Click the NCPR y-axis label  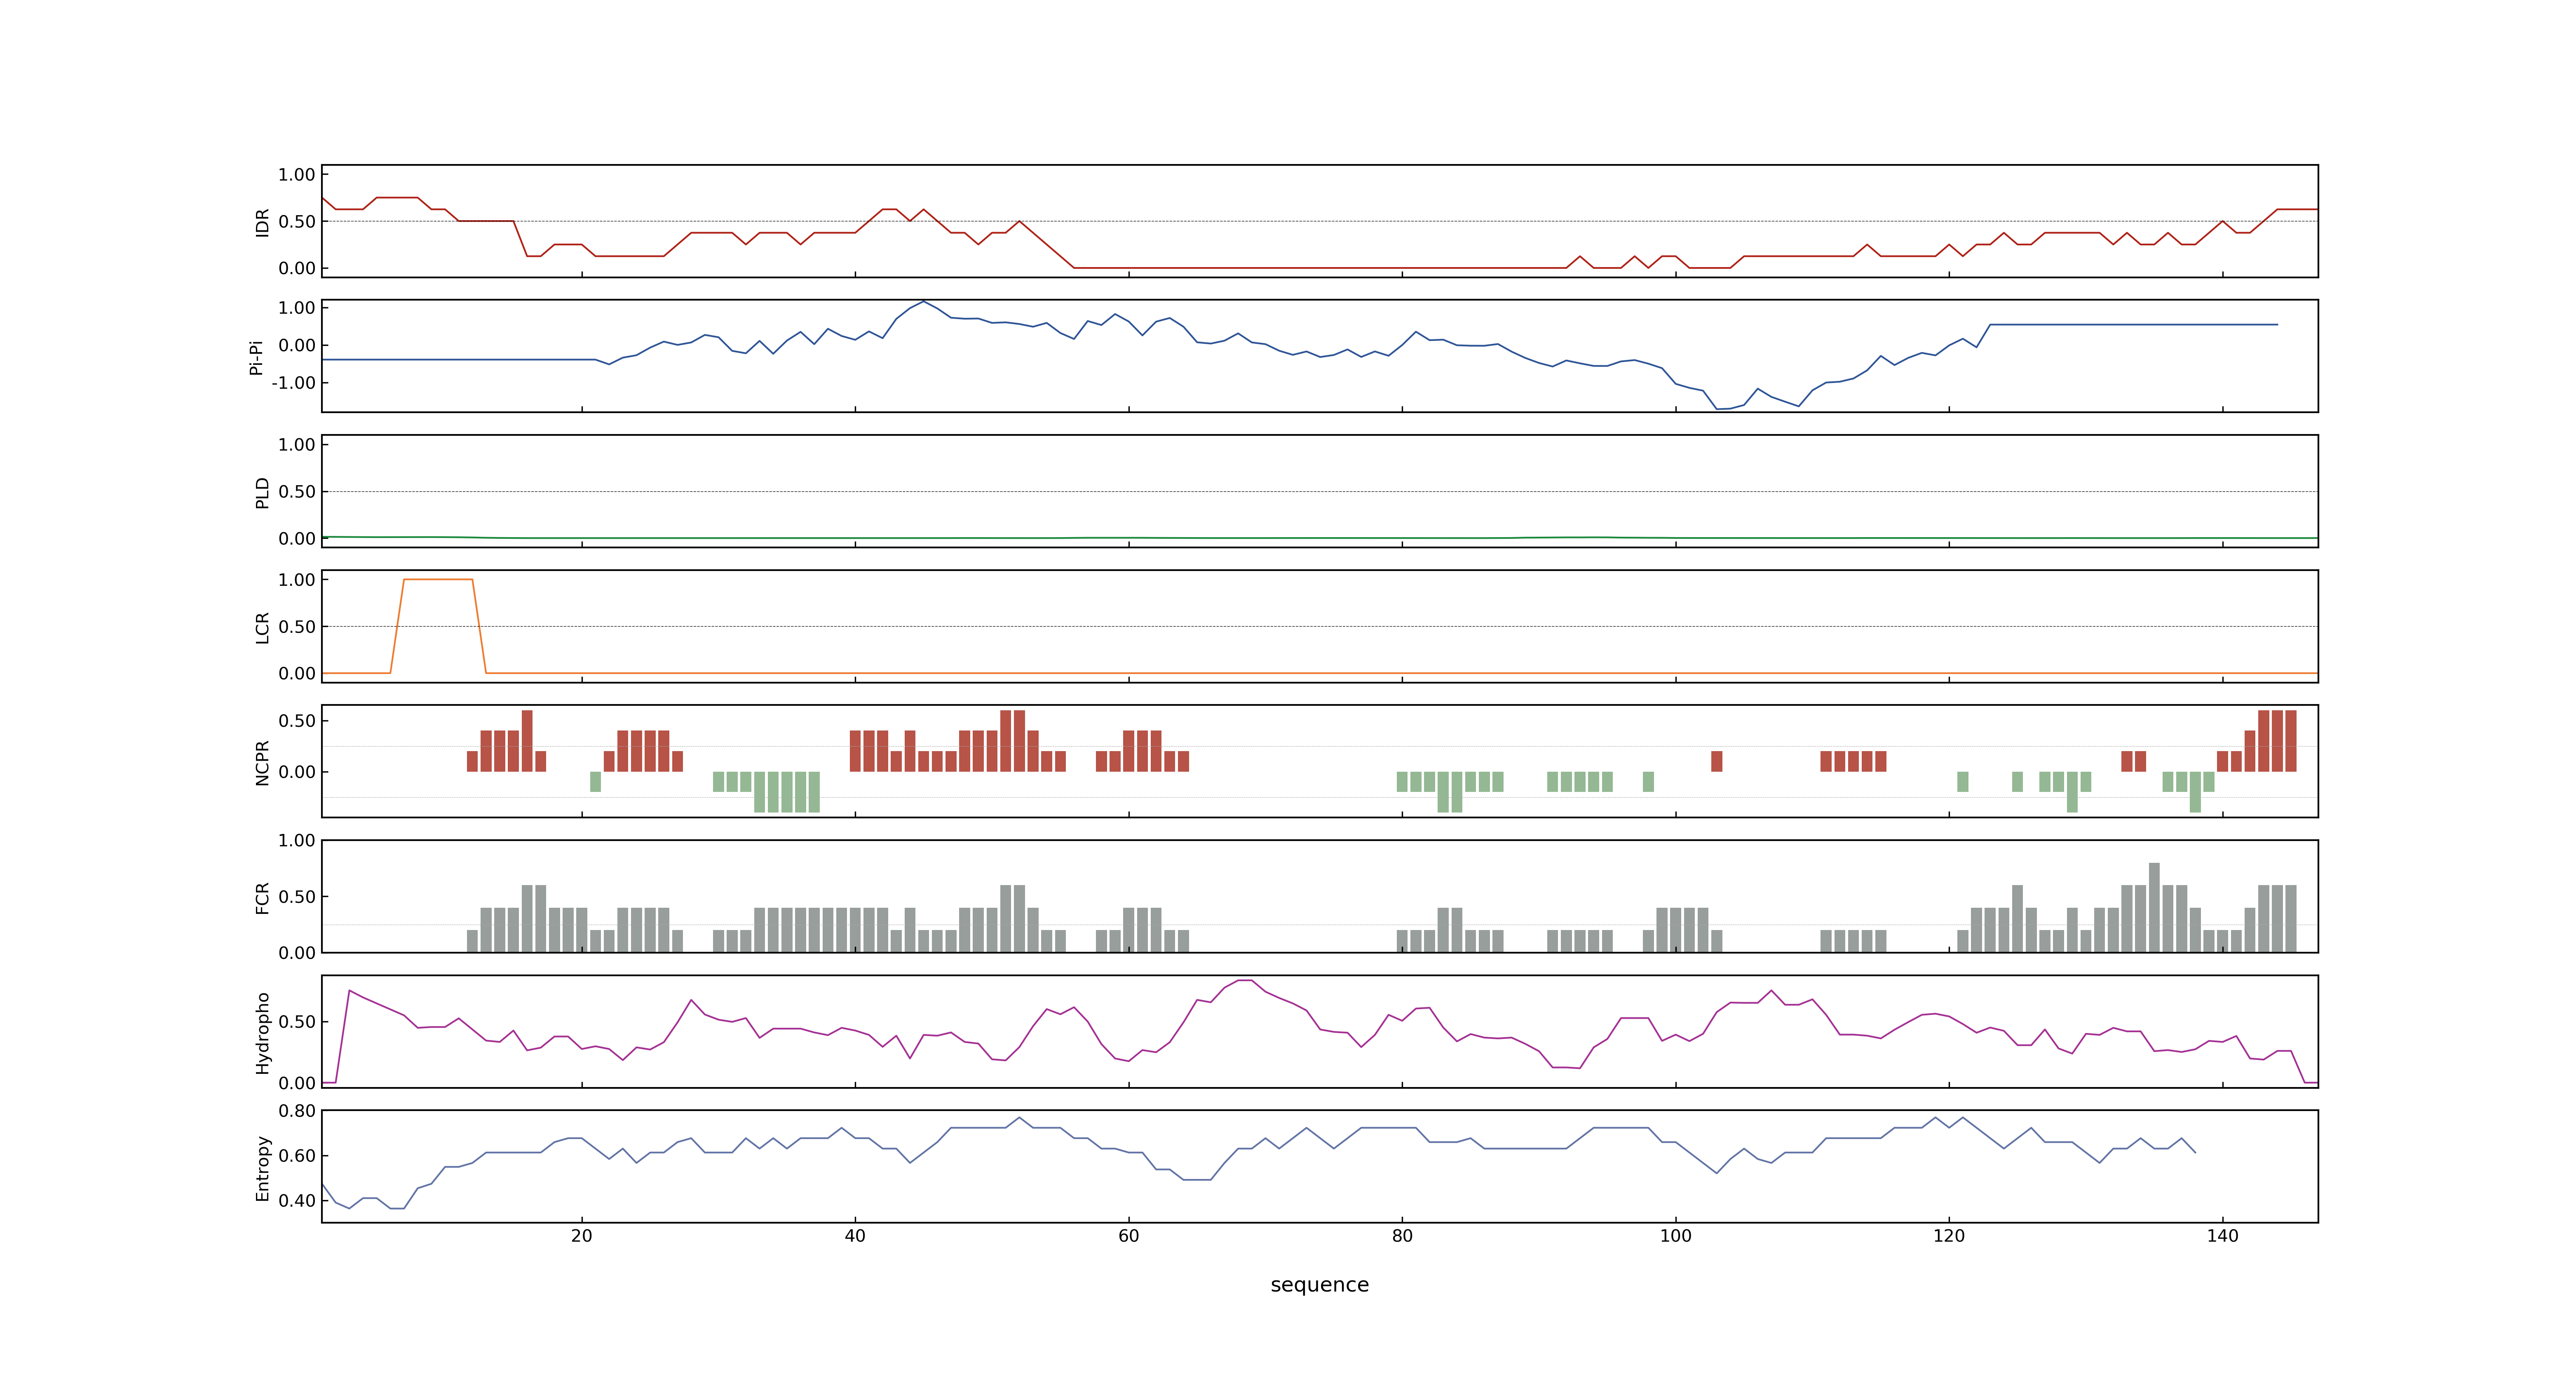[x=262, y=763]
